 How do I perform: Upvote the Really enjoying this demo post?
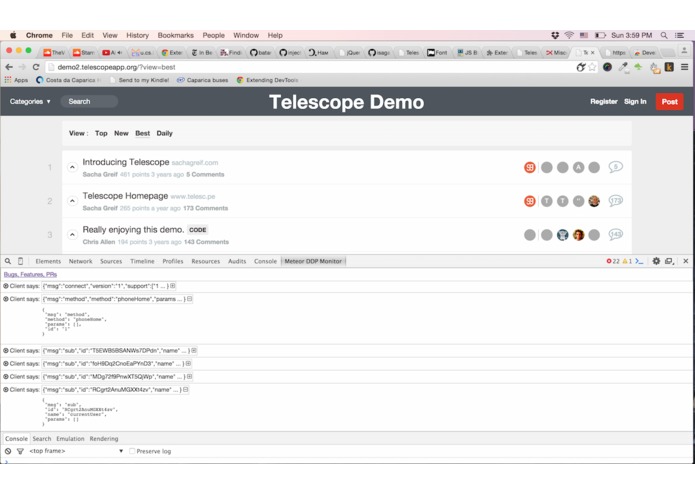pyautogui.click(x=72, y=235)
